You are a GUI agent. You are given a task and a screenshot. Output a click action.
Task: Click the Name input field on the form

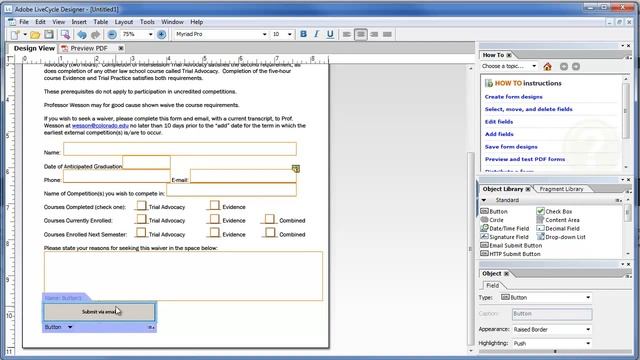pyautogui.click(x=180, y=149)
